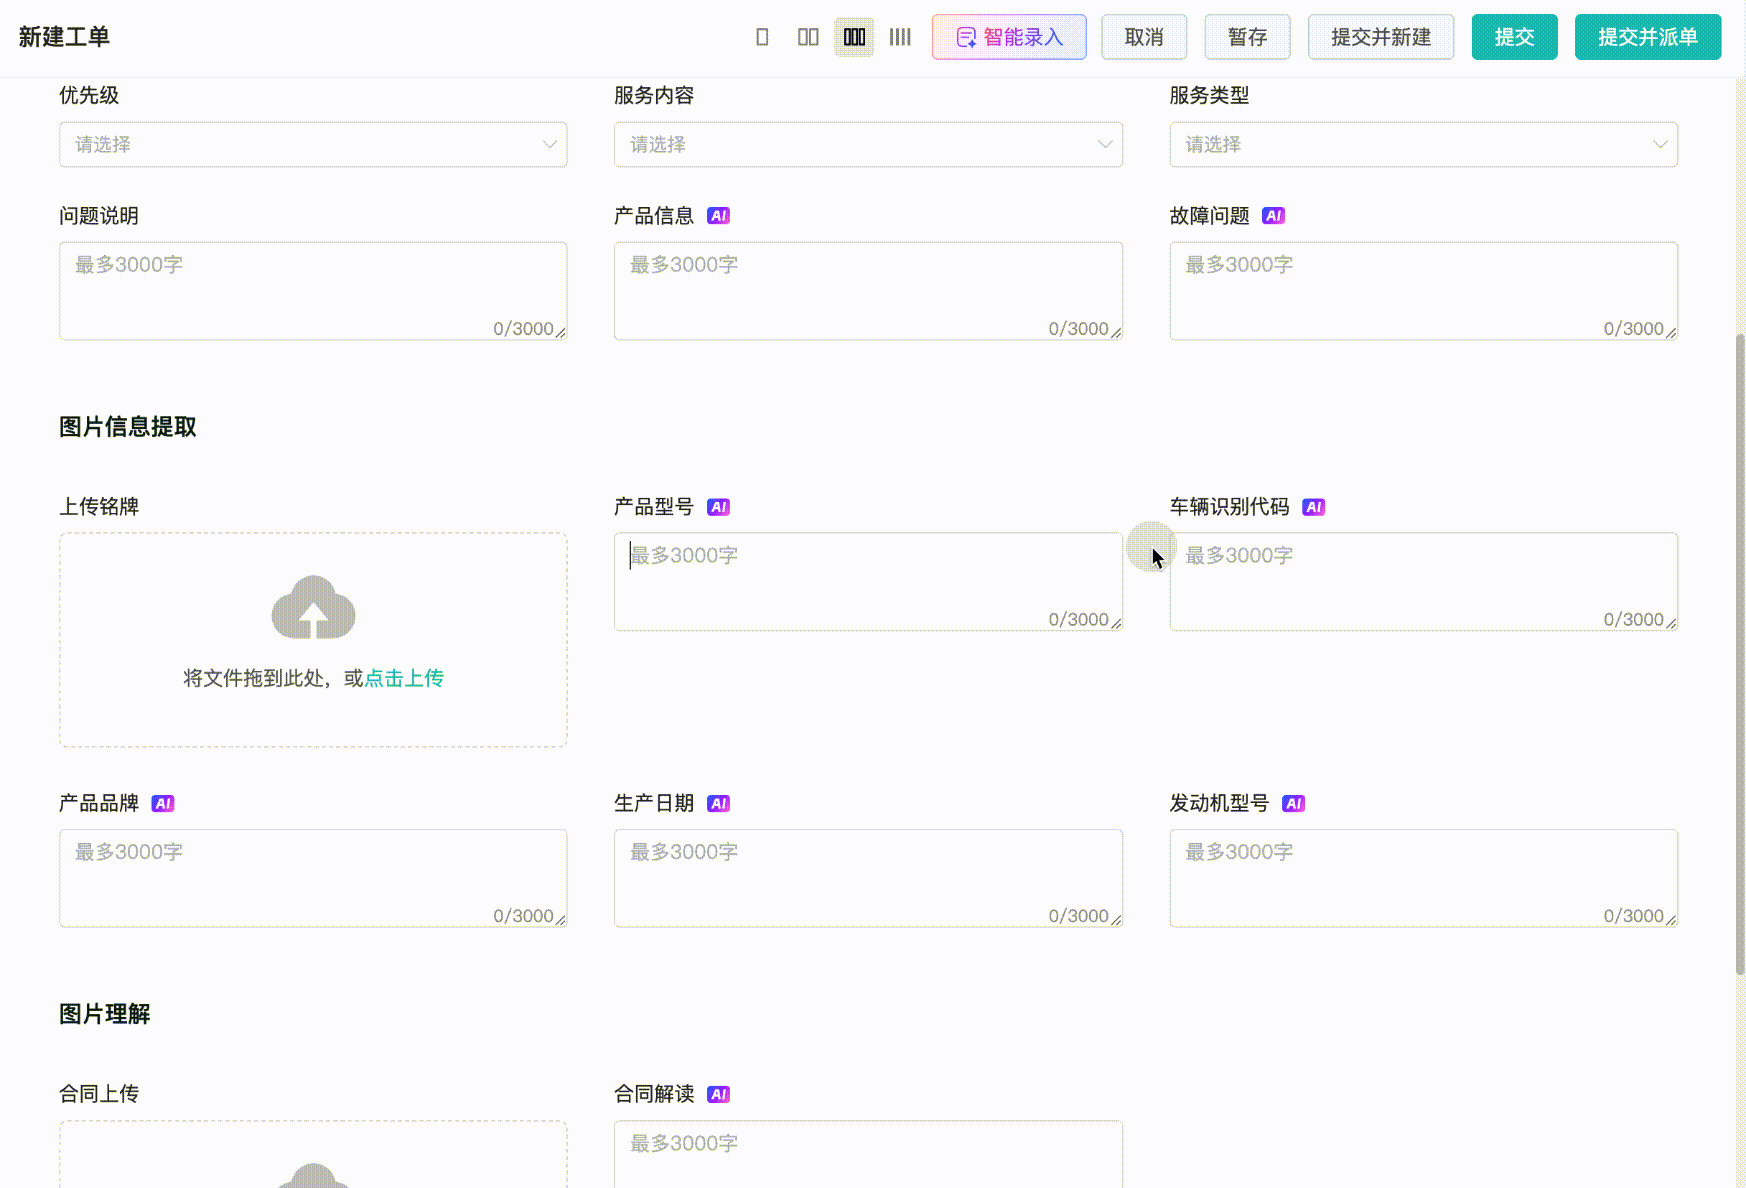Click the AI badge beside 车辆识别代码
Image resolution: width=1746 pixels, height=1188 pixels.
[x=1313, y=507]
